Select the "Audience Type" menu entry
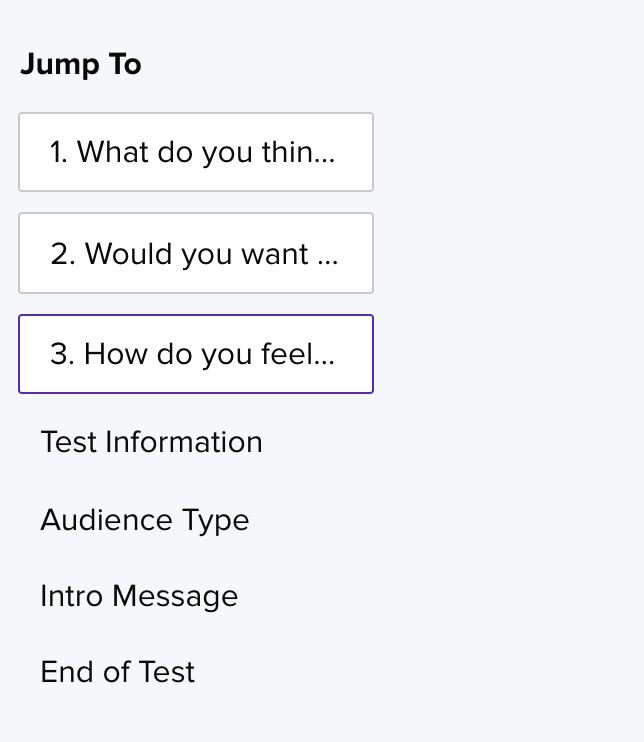 [x=145, y=520]
